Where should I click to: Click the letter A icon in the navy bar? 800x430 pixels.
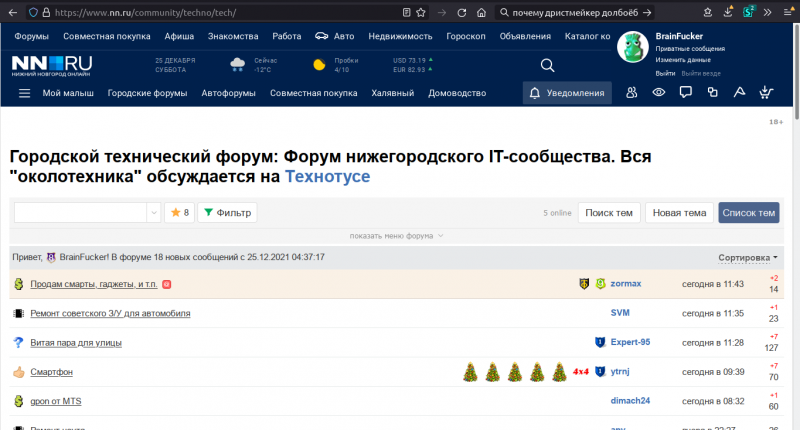(x=739, y=92)
